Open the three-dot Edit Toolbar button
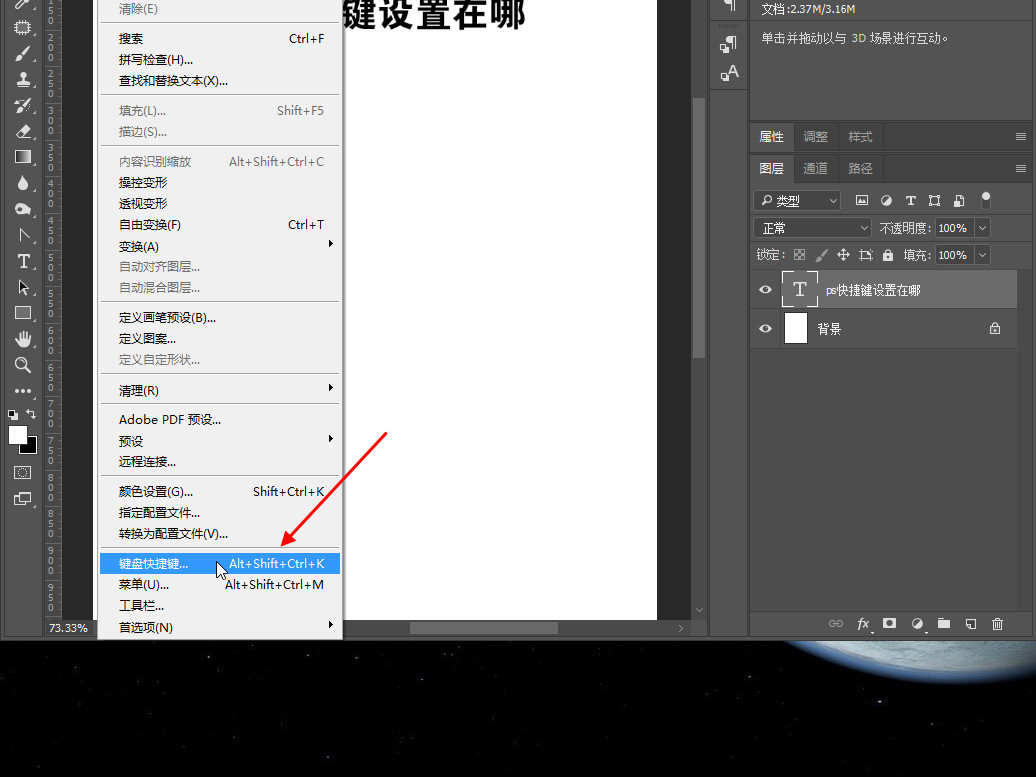Viewport: 1036px width, 777px height. click(x=22, y=391)
